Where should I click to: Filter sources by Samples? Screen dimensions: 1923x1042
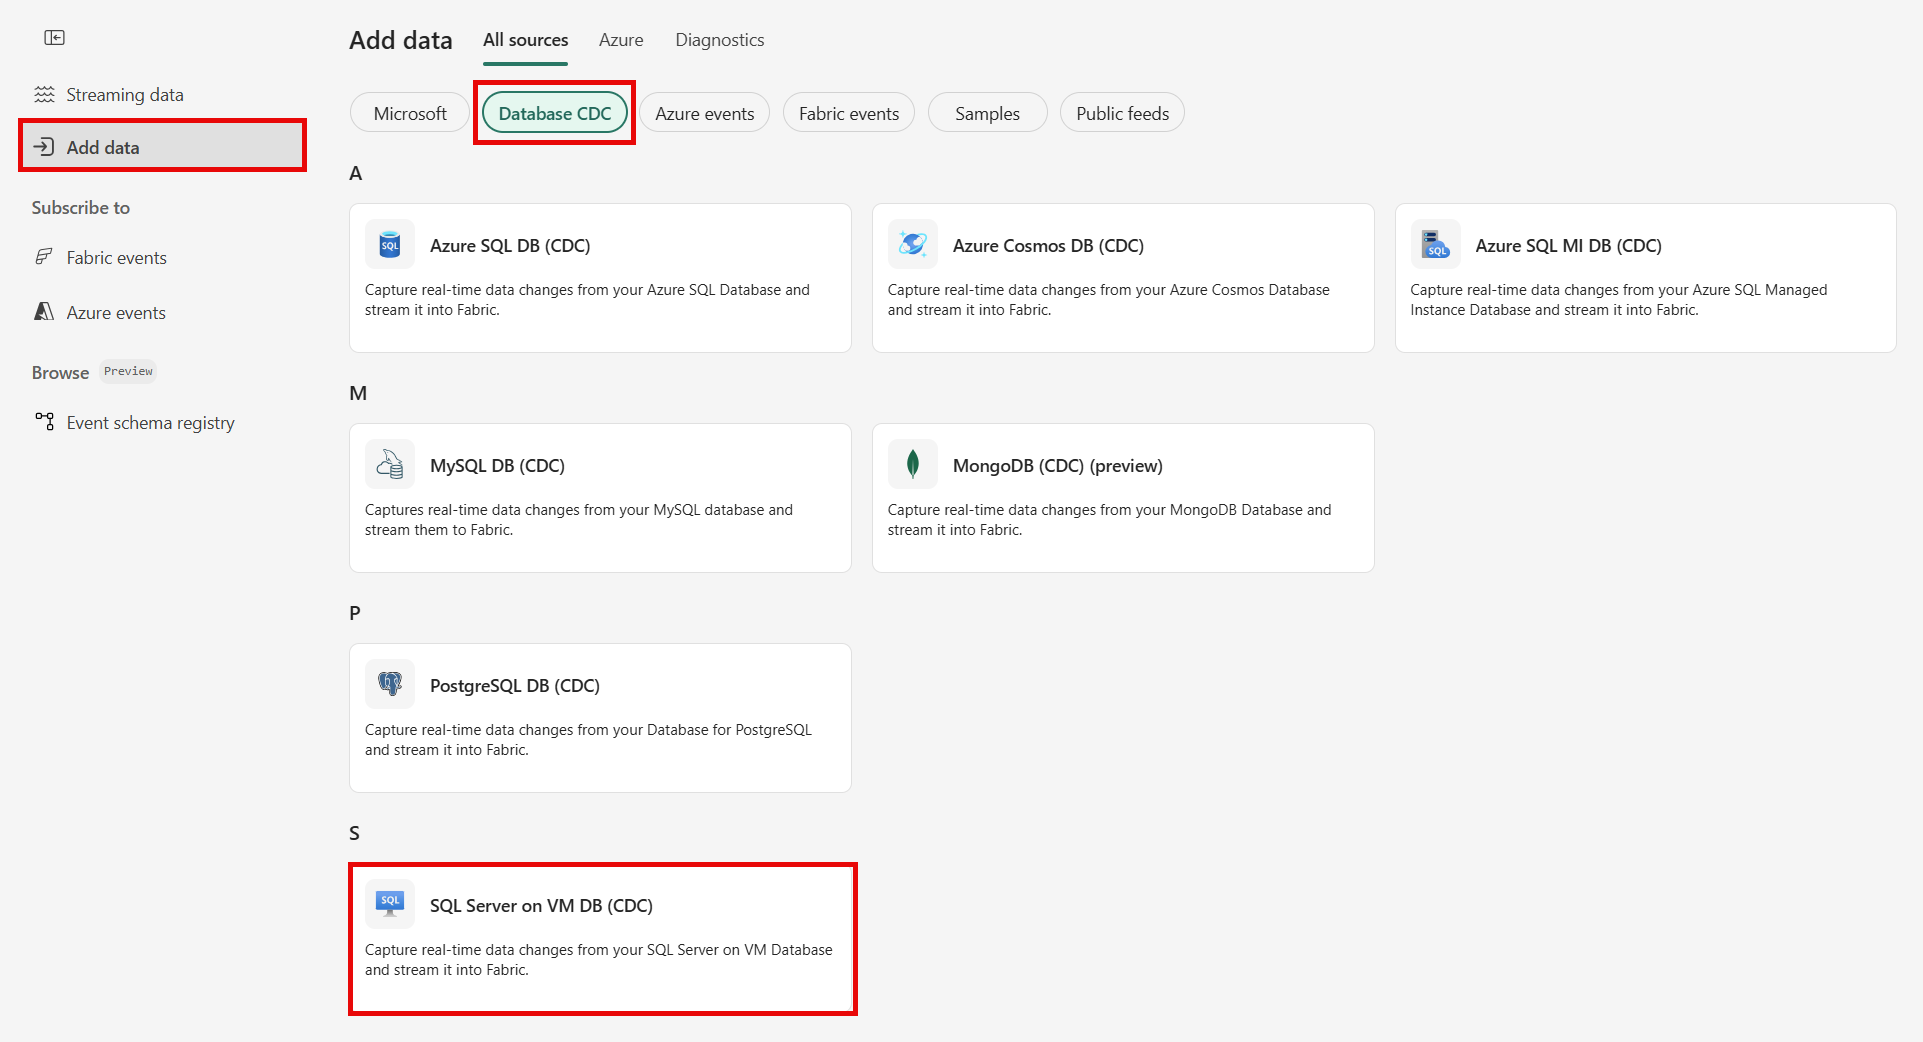coord(988,113)
